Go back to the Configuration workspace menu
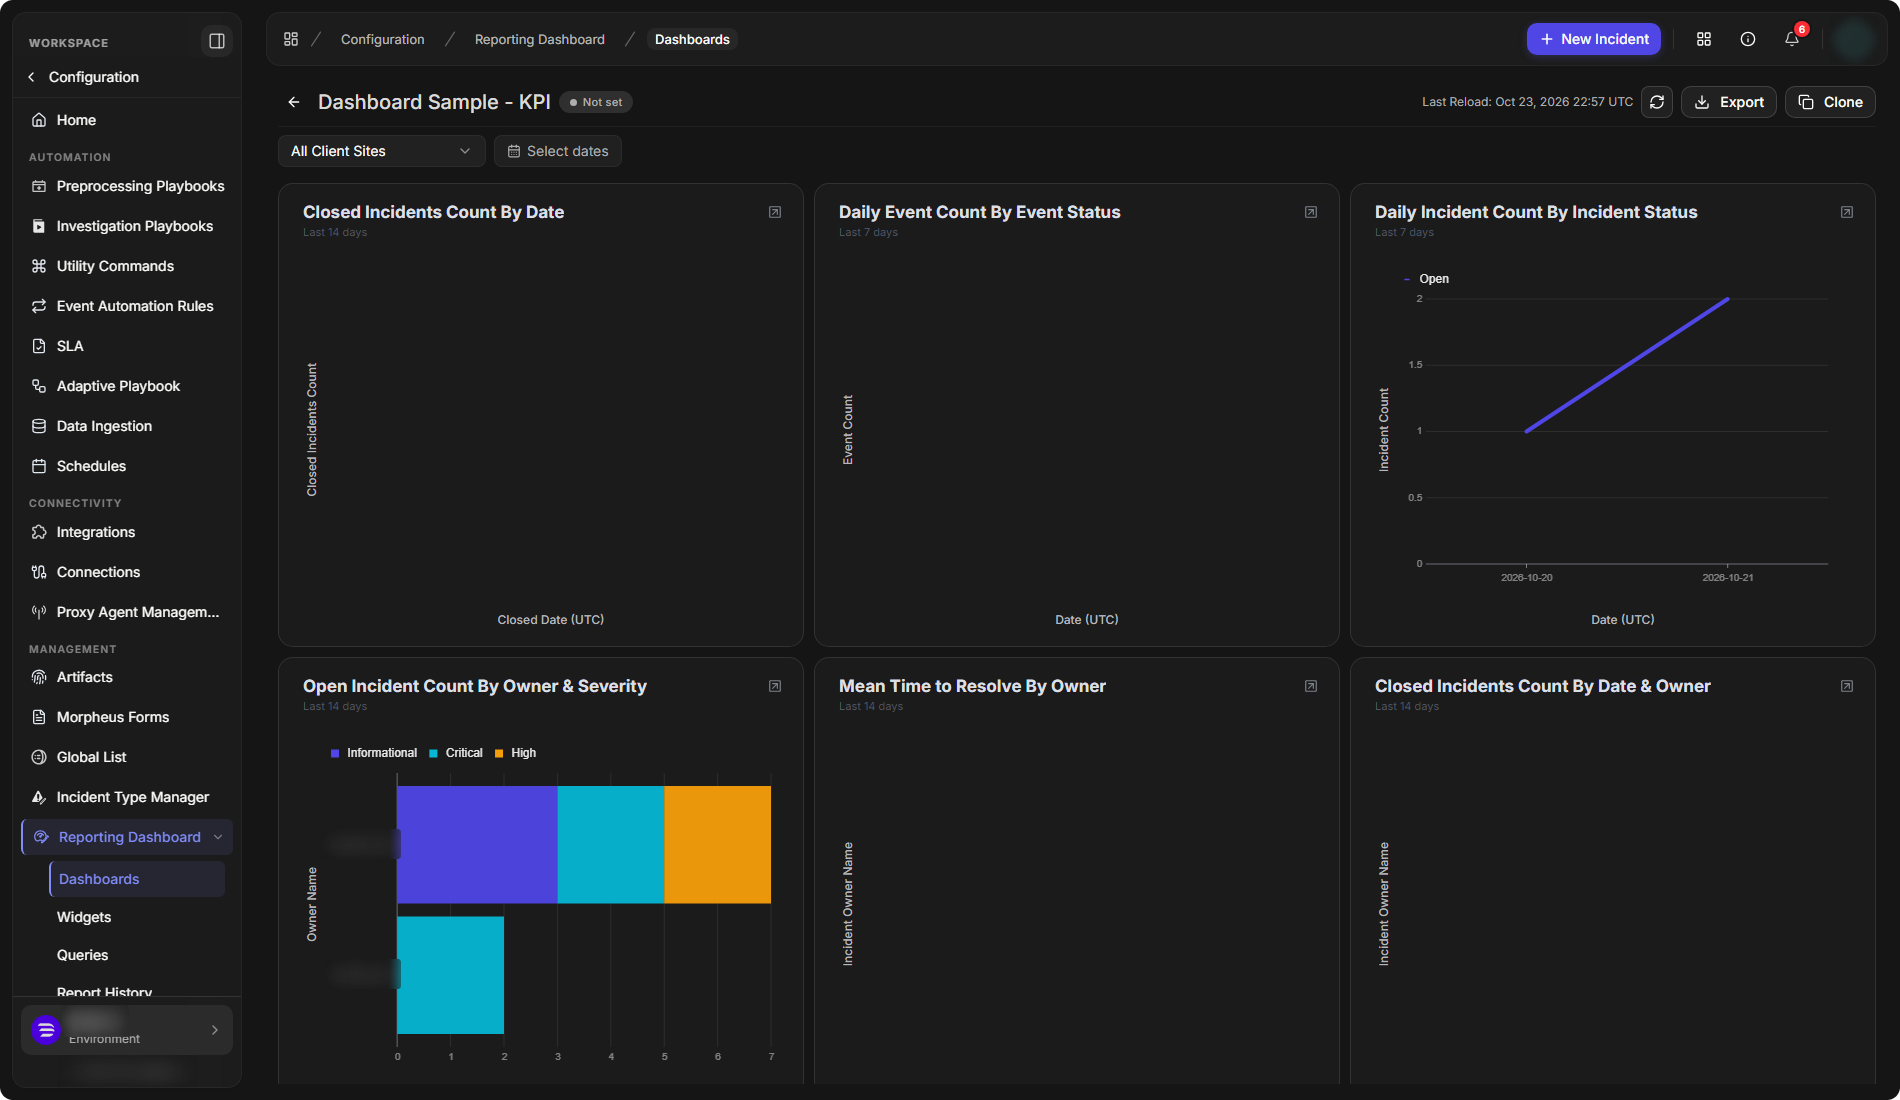Viewport: 1900px width, 1100px height. tap(84, 77)
